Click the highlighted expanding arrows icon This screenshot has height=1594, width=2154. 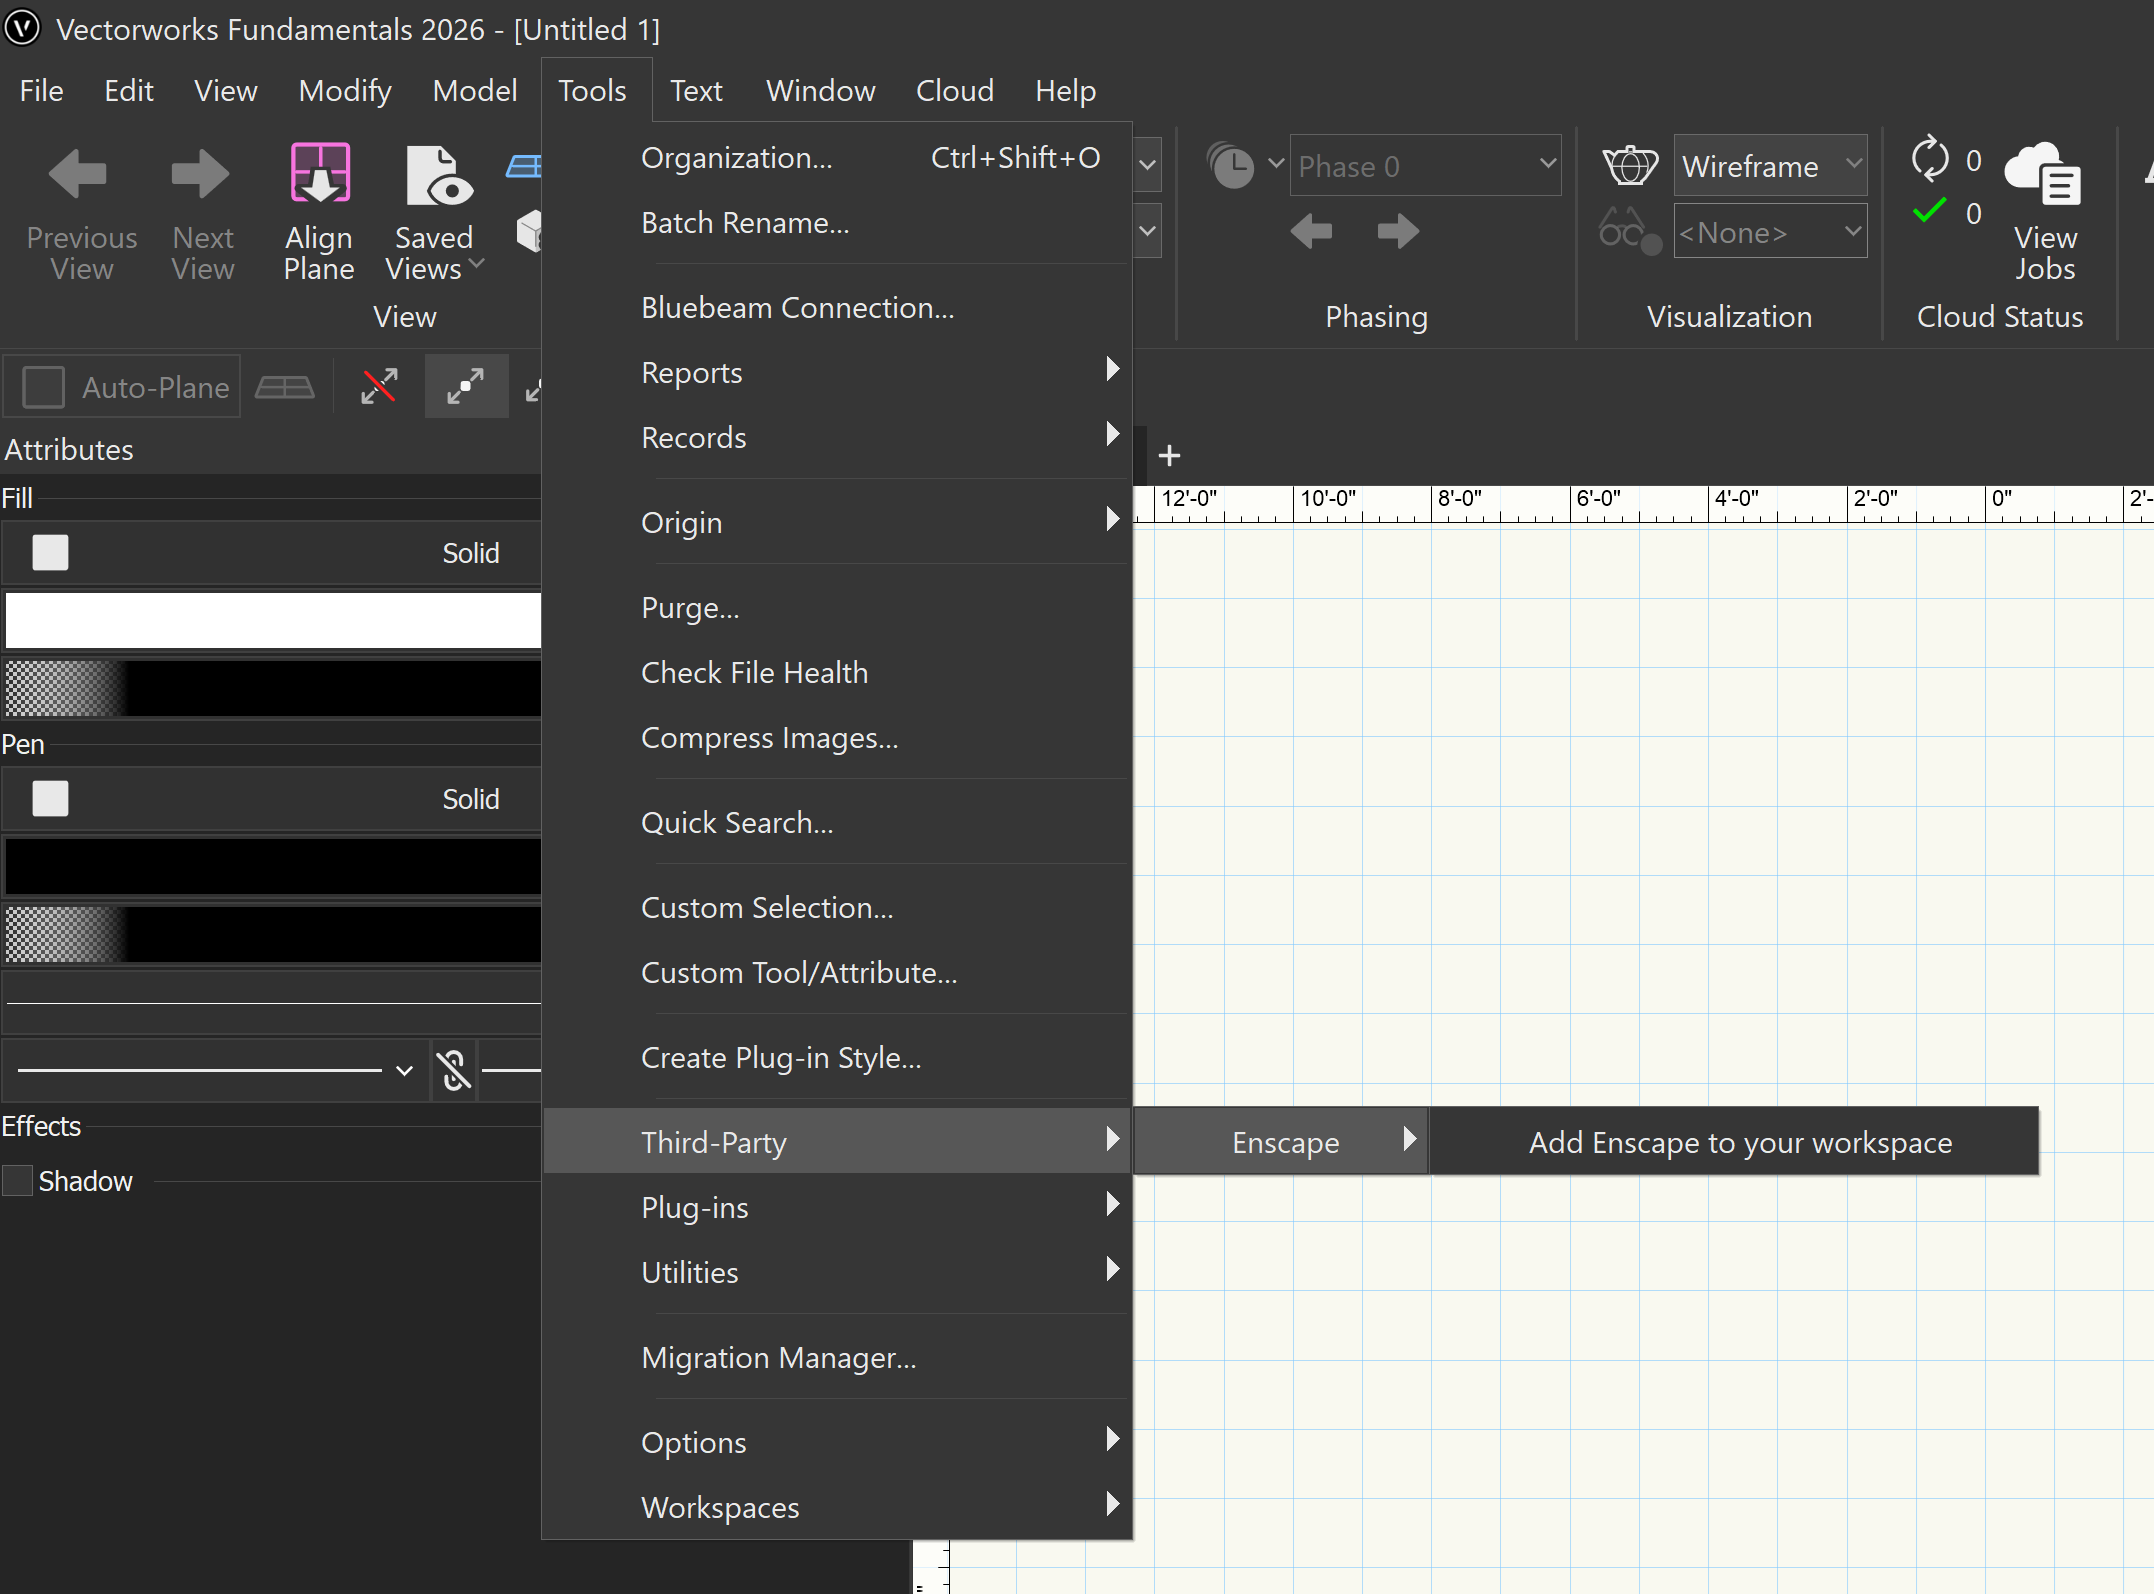tap(466, 386)
